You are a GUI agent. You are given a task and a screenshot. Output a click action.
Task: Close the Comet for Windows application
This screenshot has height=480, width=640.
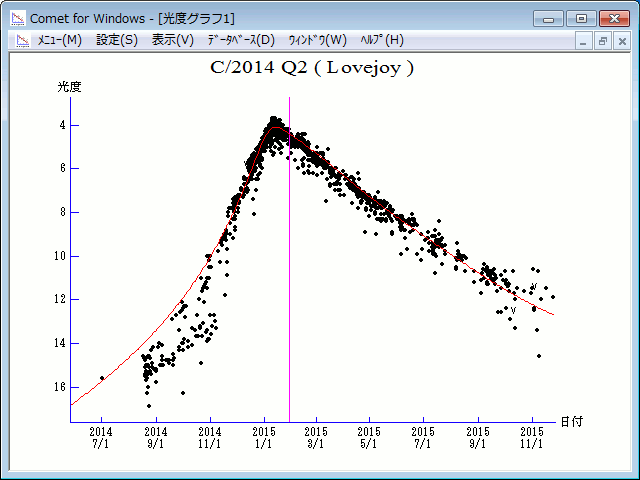[614, 19]
